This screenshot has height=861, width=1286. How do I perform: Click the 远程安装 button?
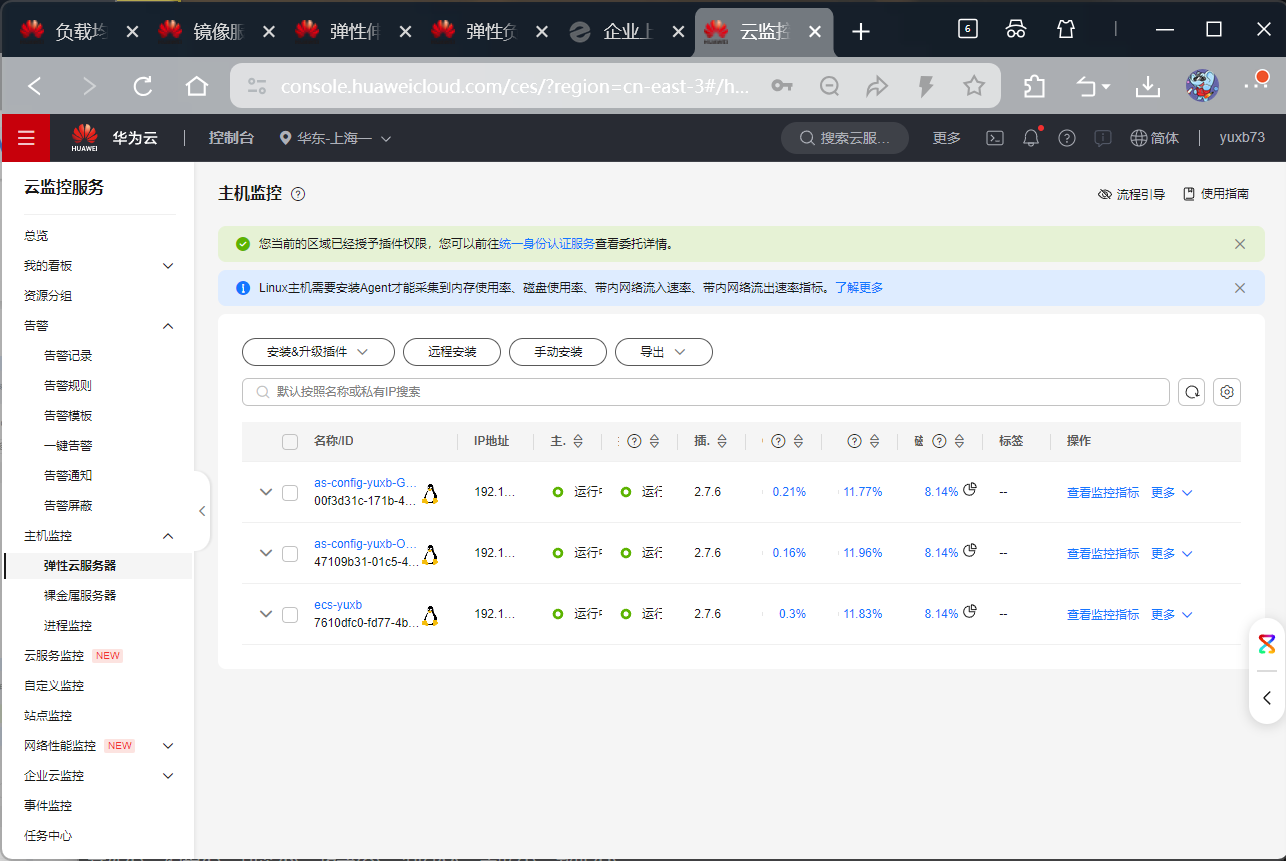[452, 352]
